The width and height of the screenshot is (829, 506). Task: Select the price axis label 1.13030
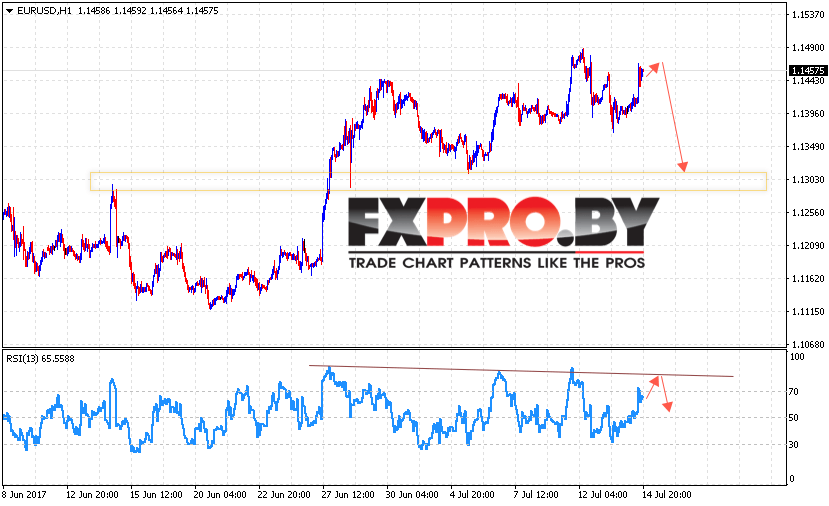(x=808, y=180)
